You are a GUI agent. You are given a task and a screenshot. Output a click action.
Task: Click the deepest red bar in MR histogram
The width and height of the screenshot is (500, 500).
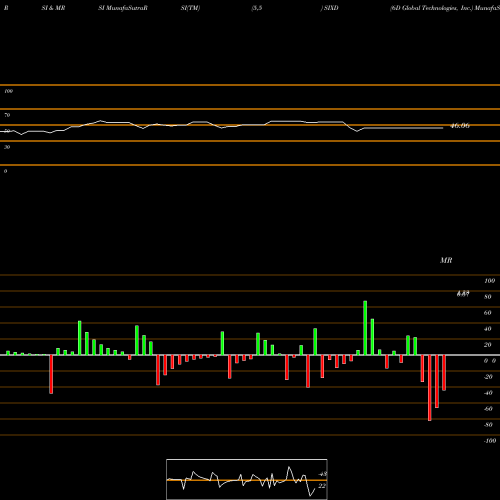coord(430,388)
